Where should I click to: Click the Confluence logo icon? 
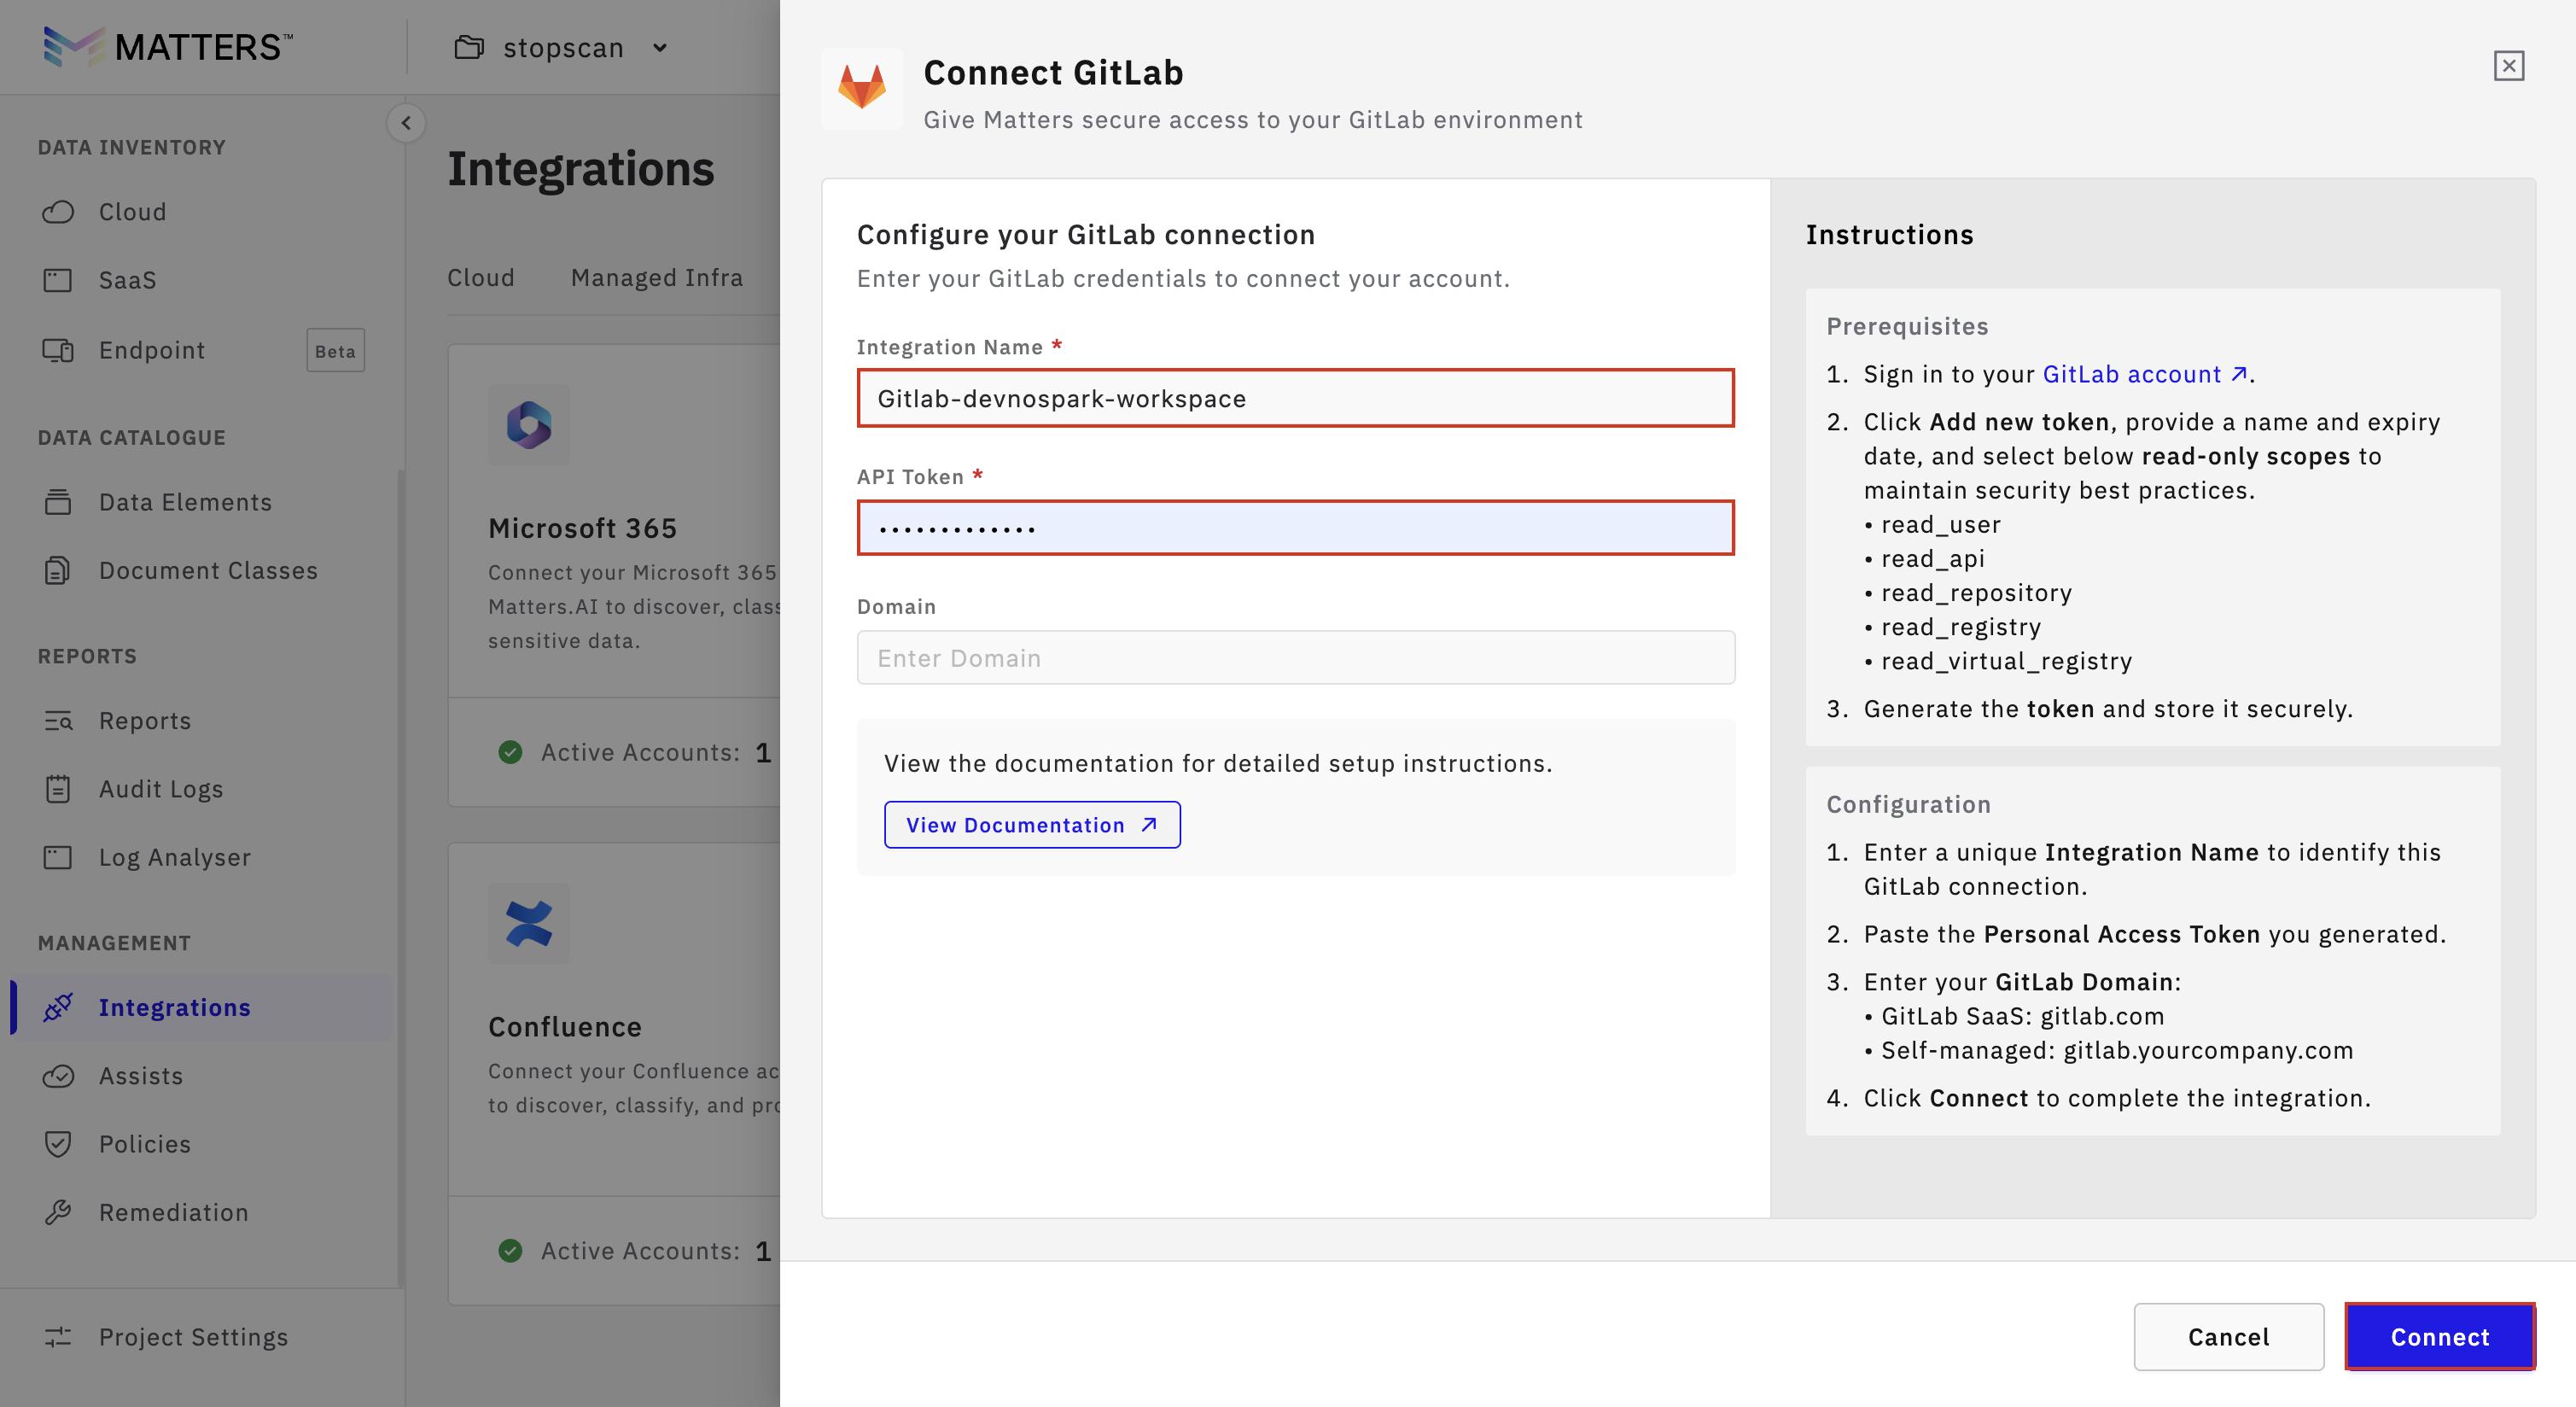point(529,923)
